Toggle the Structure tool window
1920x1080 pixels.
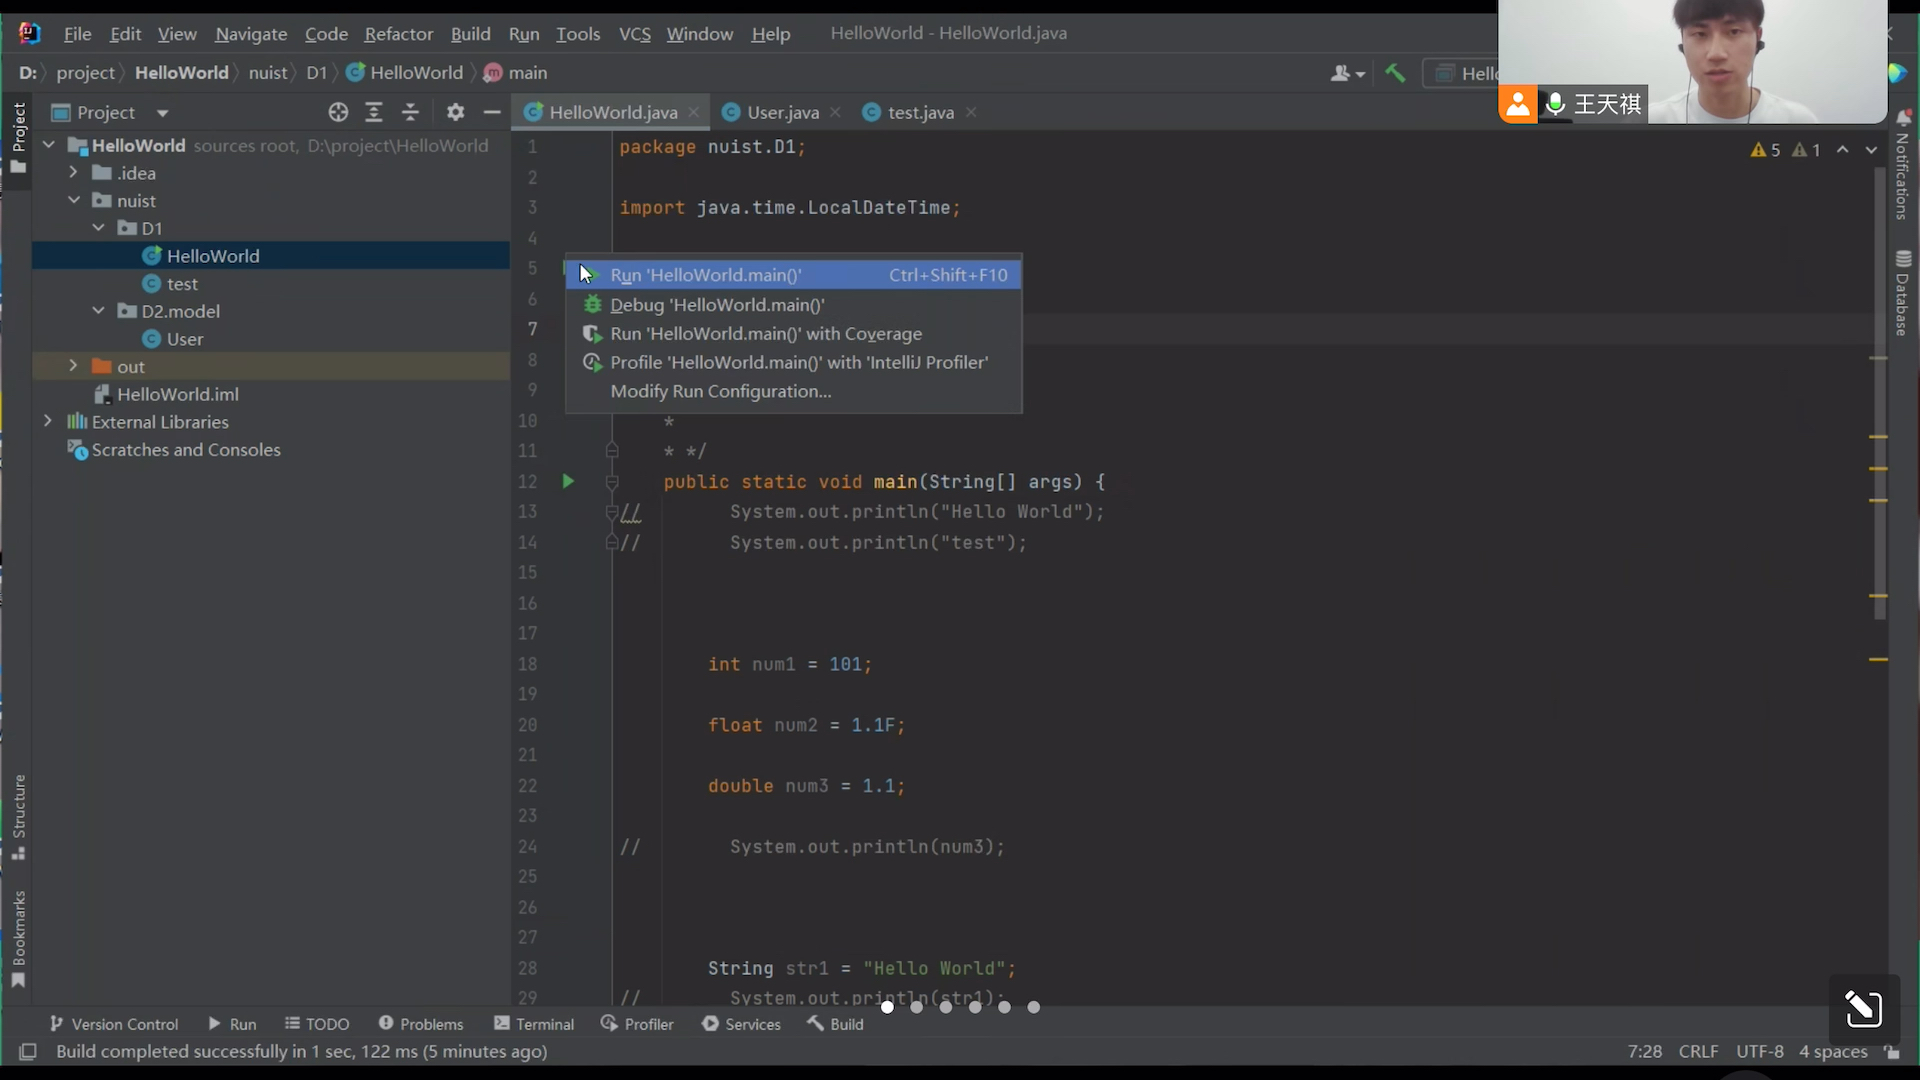[18, 815]
